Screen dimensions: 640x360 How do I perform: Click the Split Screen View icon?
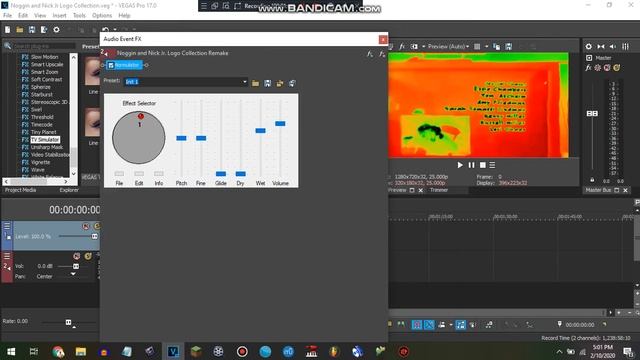pyautogui.click(x=414, y=47)
